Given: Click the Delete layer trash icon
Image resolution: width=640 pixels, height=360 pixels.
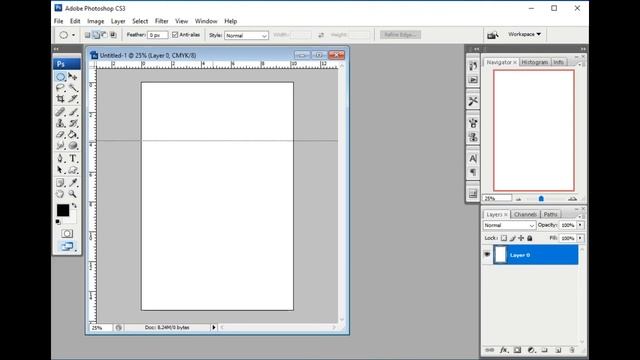Looking at the screenshot, I should tap(572, 350).
